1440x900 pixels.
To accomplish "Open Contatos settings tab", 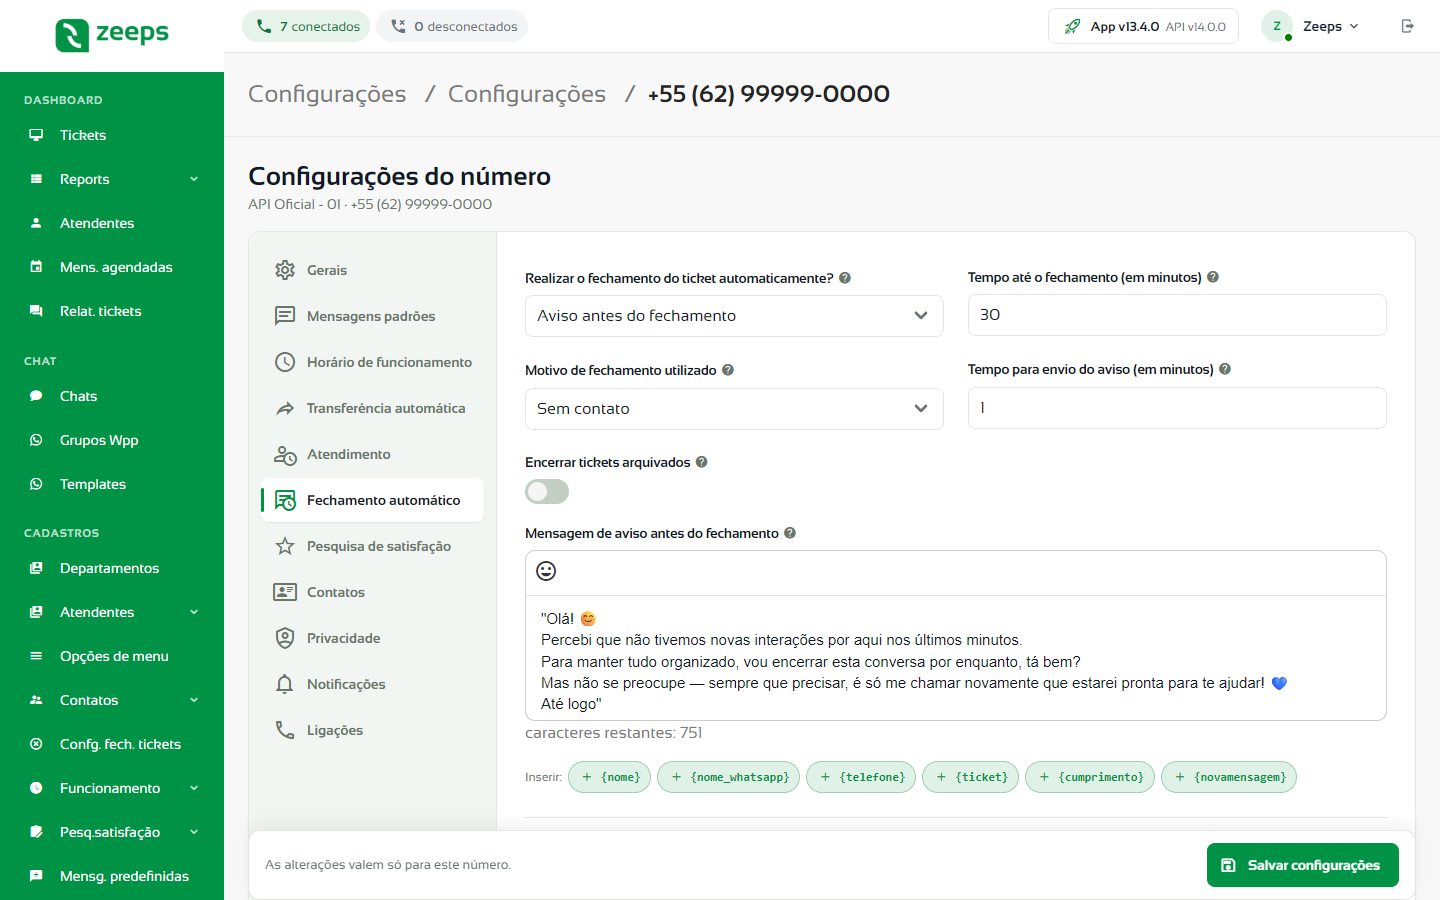I will coord(372,592).
